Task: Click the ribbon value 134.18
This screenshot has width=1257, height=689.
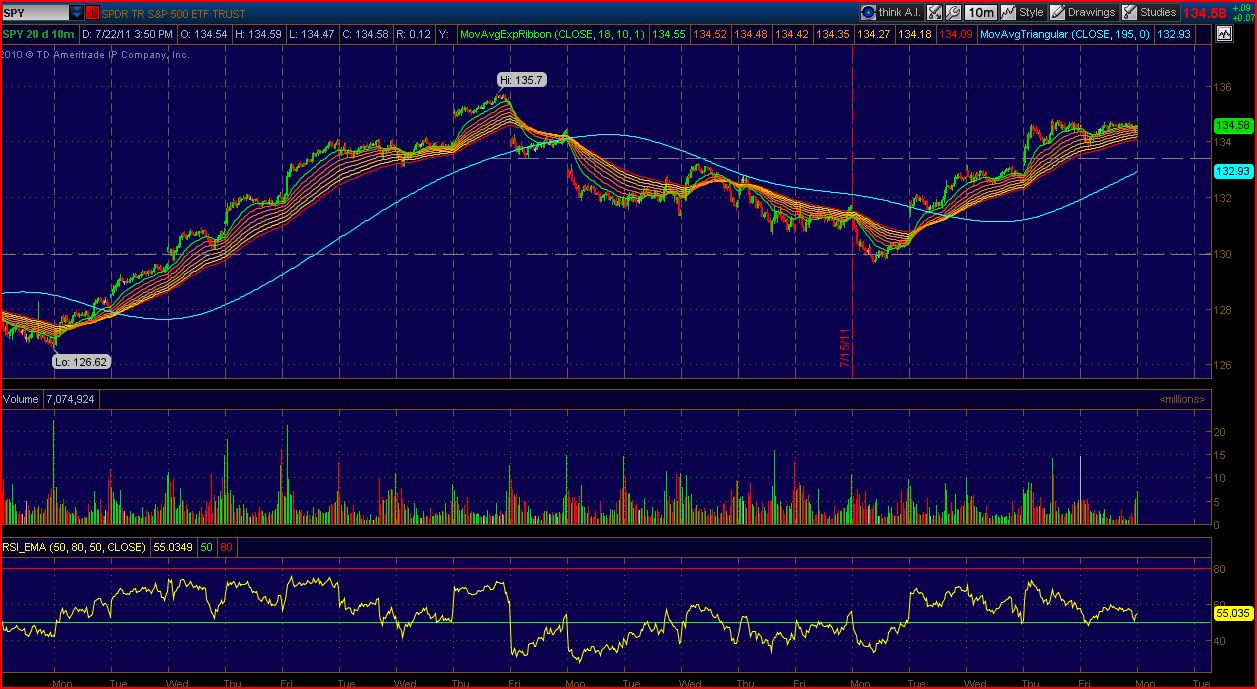Action: (x=915, y=34)
